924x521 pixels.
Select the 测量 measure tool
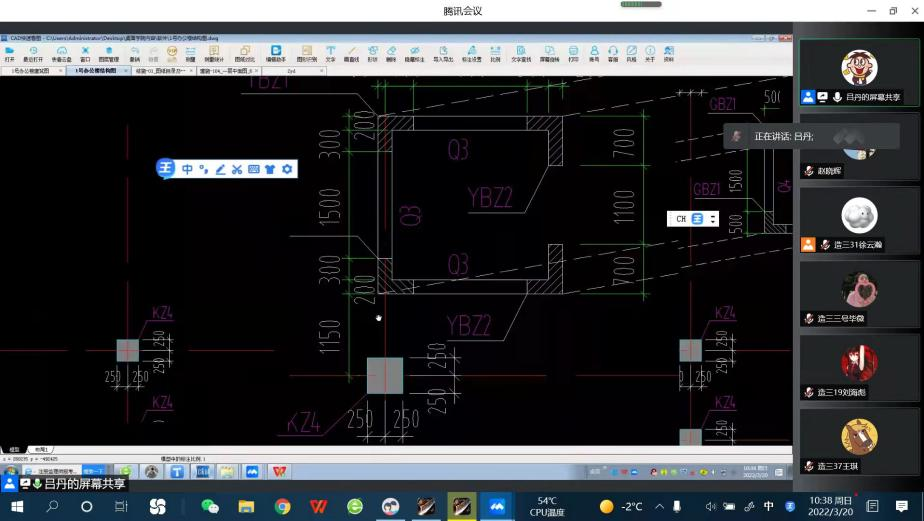point(190,54)
